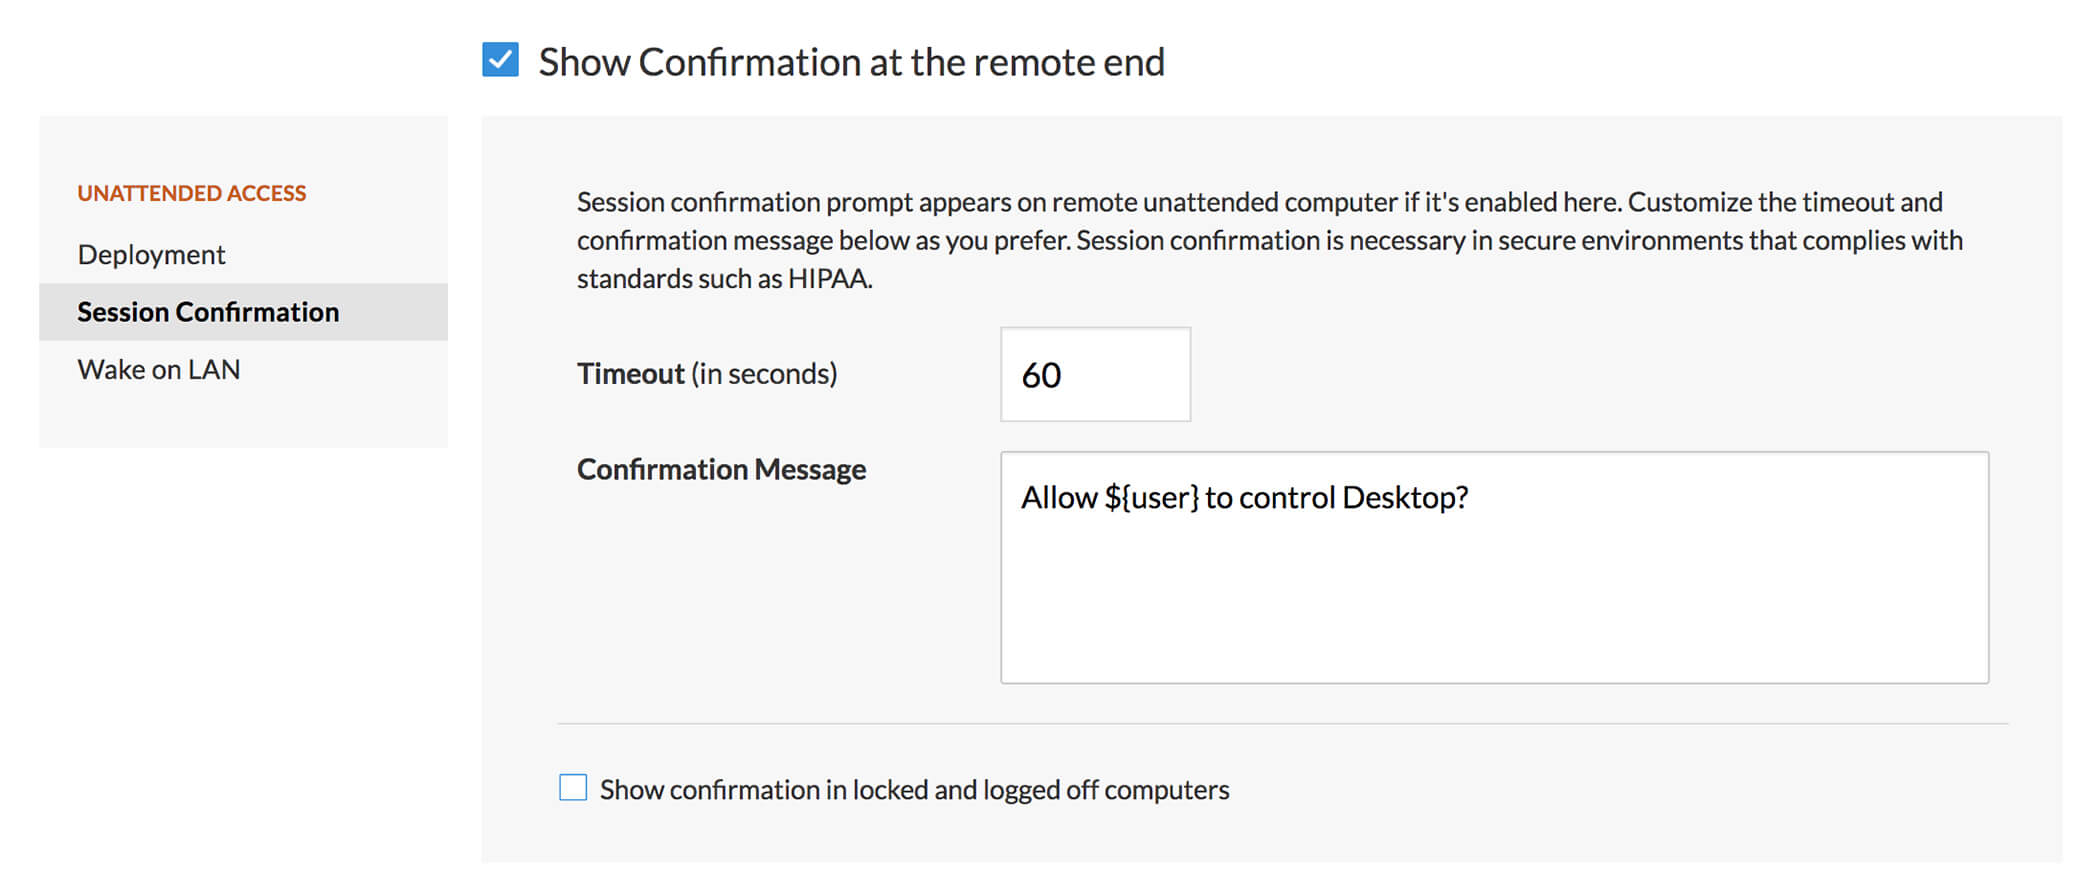Go to Wake on LAN settings
This screenshot has width=2100, height=896.
159,370
